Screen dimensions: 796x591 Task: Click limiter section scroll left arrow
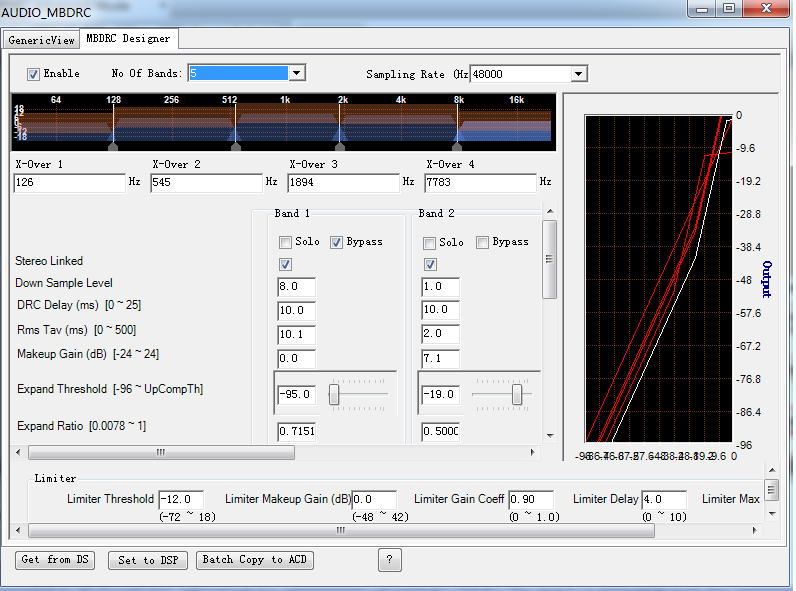pos(19,531)
